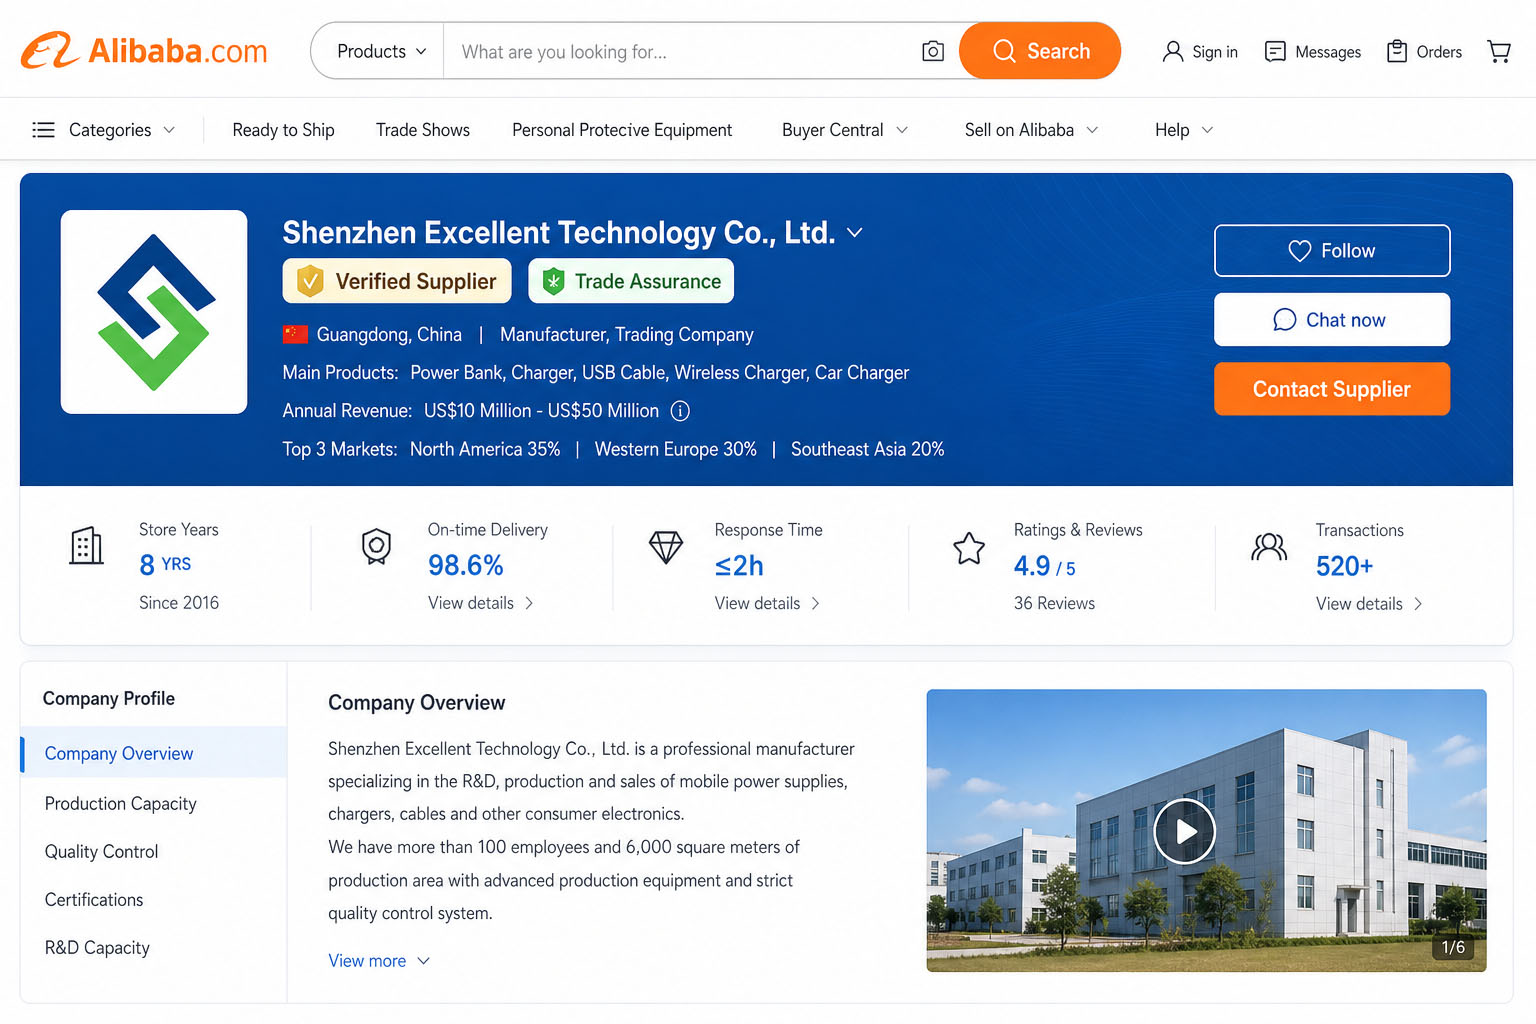This screenshot has width=1536, height=1024.
Task: Expand the company name chevron
Action: pyautogui.click(x=855, y=233)
